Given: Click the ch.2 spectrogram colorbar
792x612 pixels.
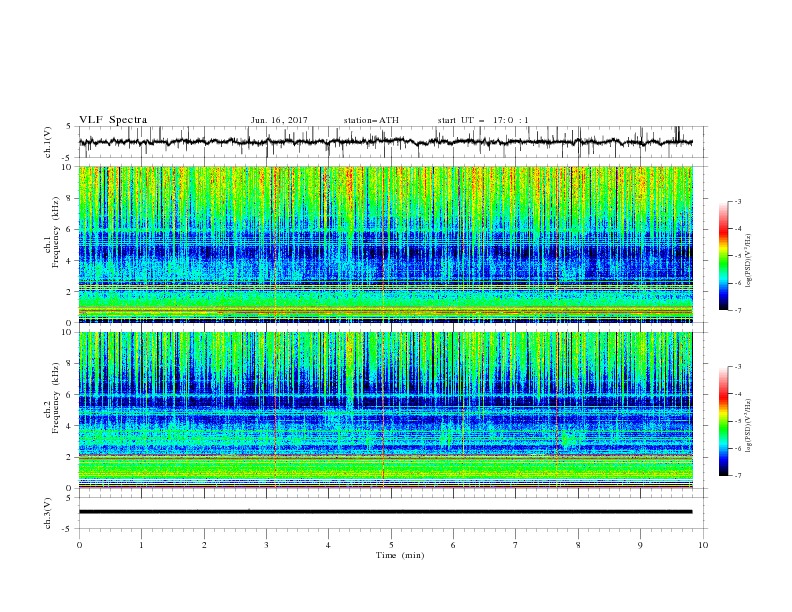Looking at the screenshot, I should point(723,421).
